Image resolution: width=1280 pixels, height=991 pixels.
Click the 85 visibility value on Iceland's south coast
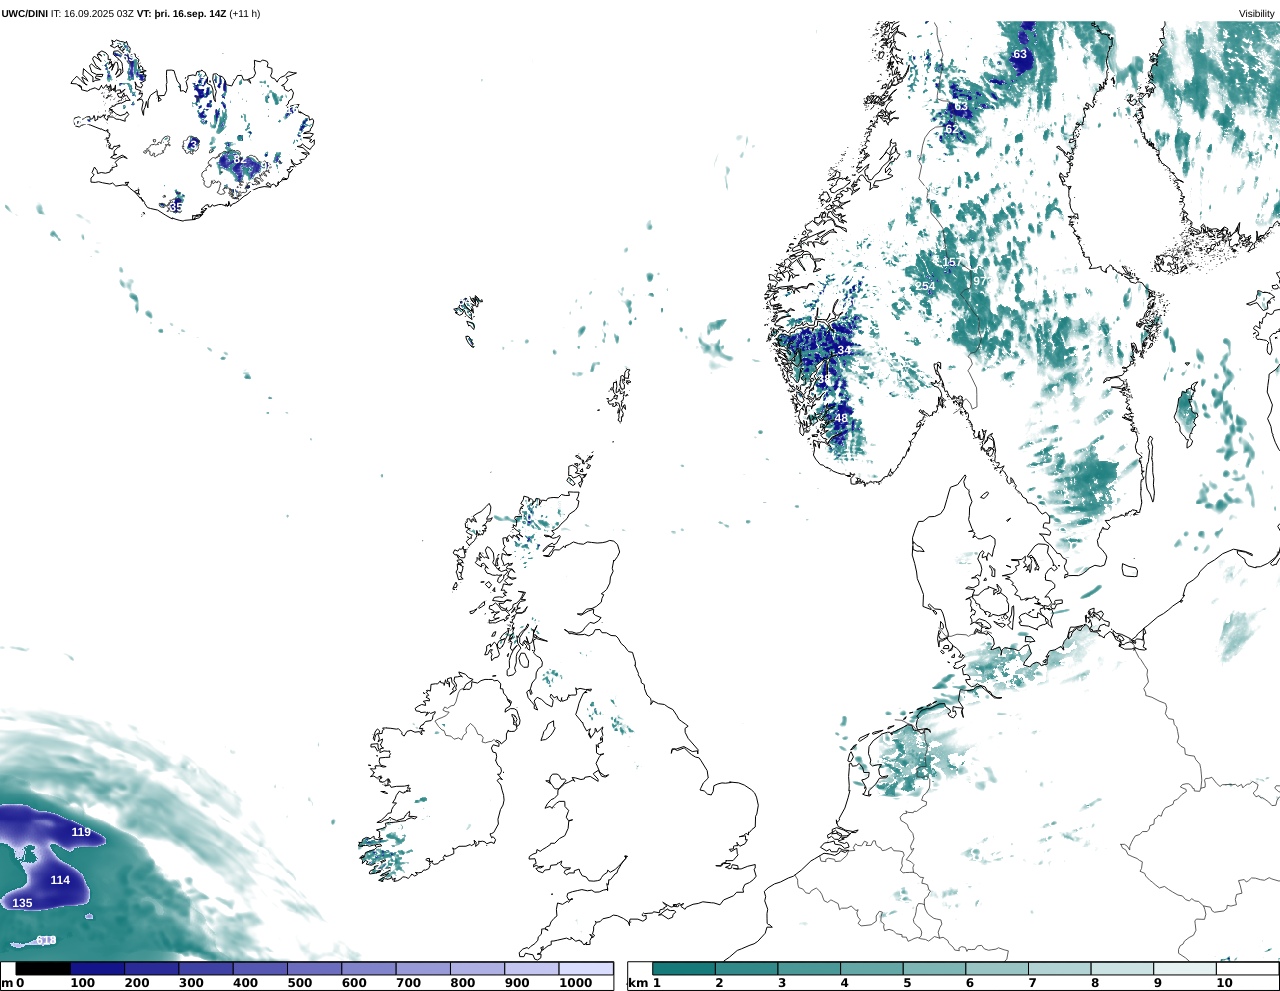(x=176, y=207)
